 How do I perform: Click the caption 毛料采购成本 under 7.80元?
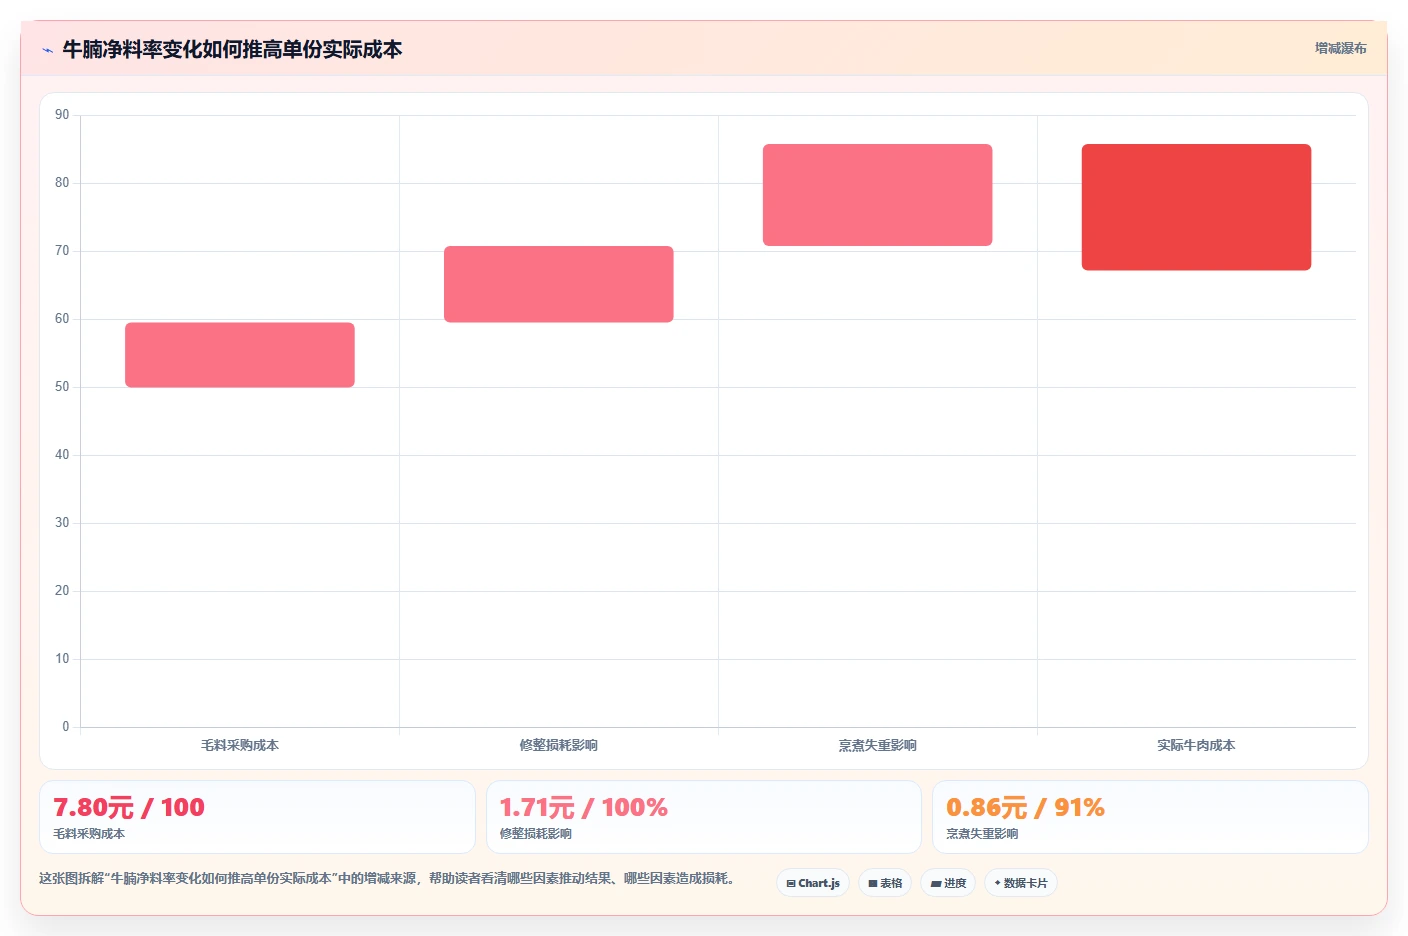pos(89,834)
